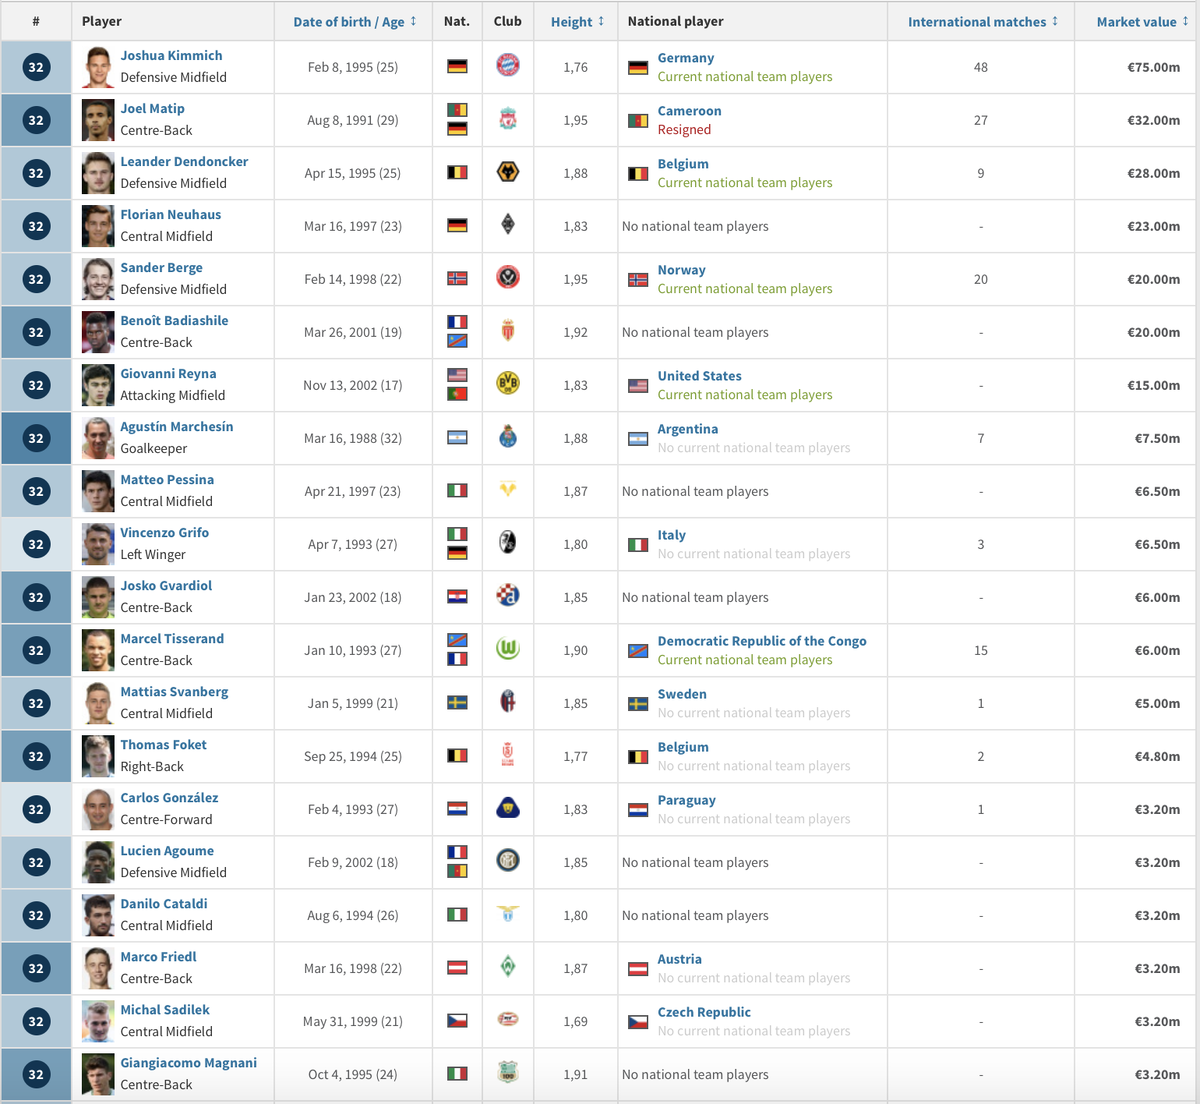Open Vincenzo Grifo player profile

point(165,532)
